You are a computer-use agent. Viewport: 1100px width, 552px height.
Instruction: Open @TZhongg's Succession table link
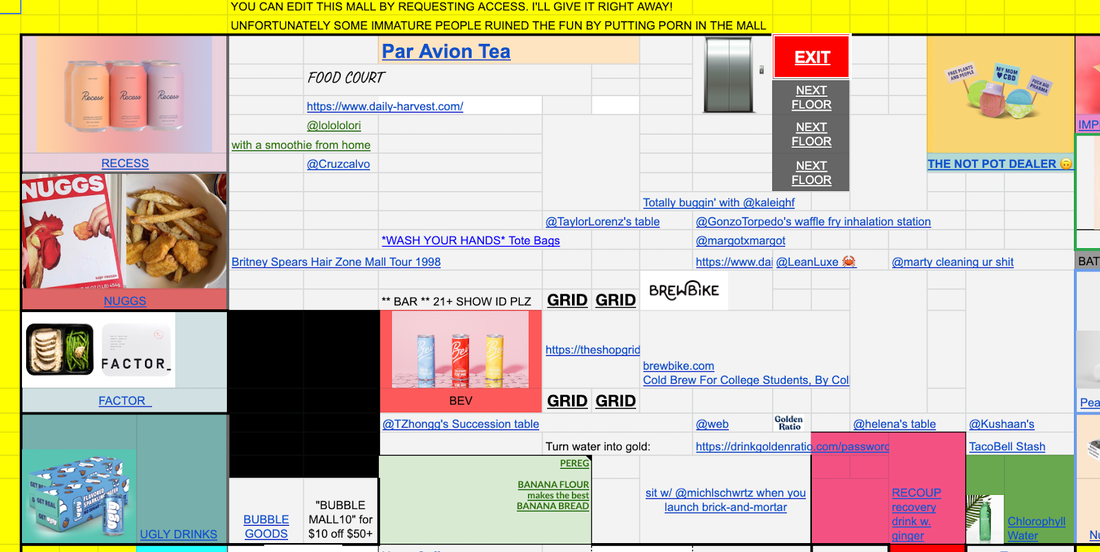click(460, 424)
